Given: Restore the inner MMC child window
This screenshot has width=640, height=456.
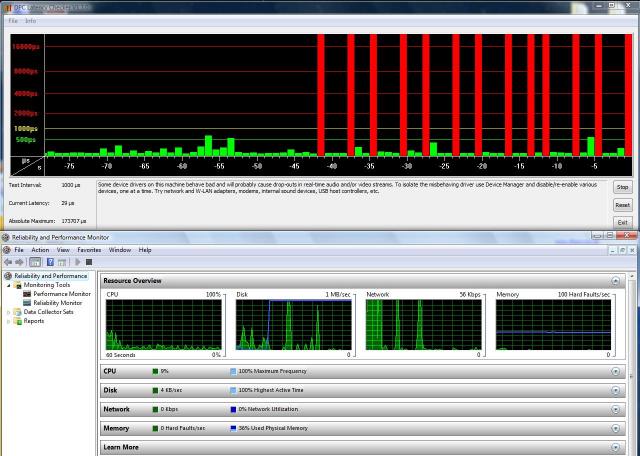Looking at the screenshot, I should coord(622,250).
